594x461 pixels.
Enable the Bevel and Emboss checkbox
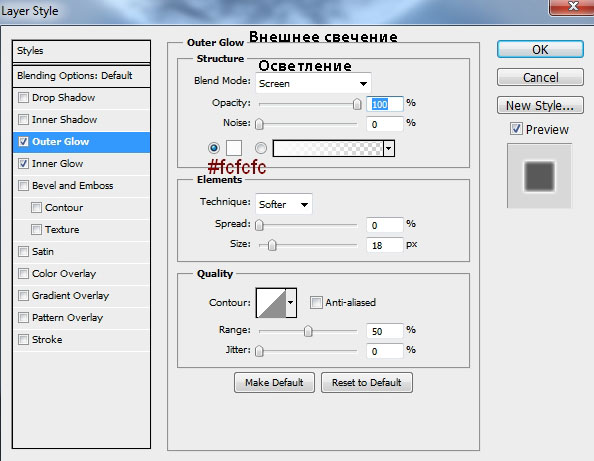pyautogui.click(x=23, y=186)
